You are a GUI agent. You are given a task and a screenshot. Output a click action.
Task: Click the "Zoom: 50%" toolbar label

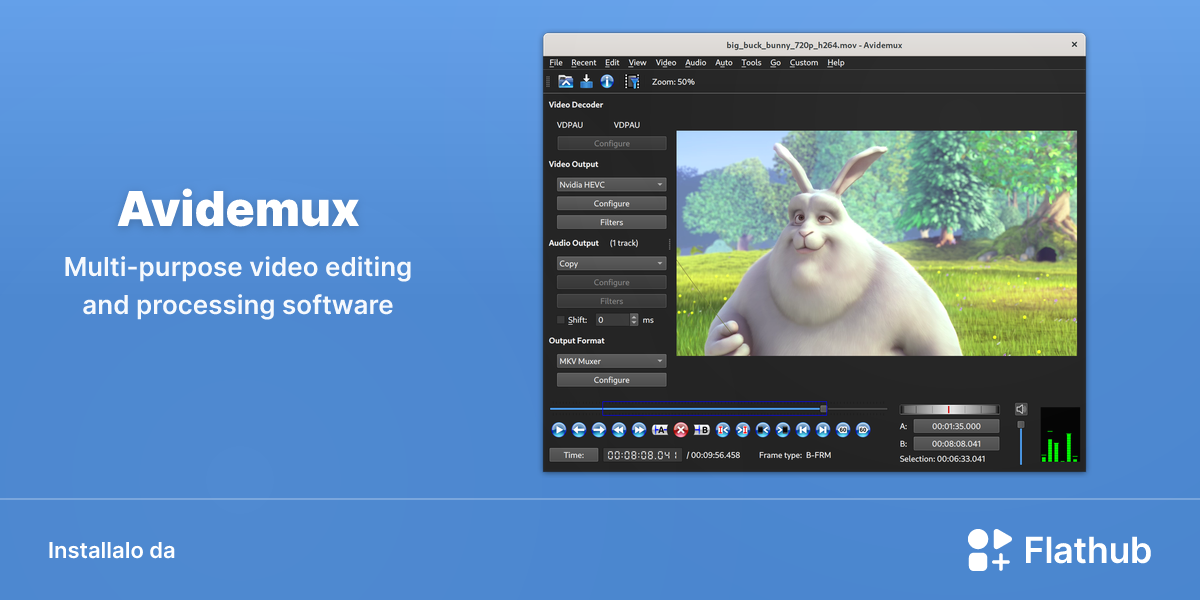click(x=673, y=82)
